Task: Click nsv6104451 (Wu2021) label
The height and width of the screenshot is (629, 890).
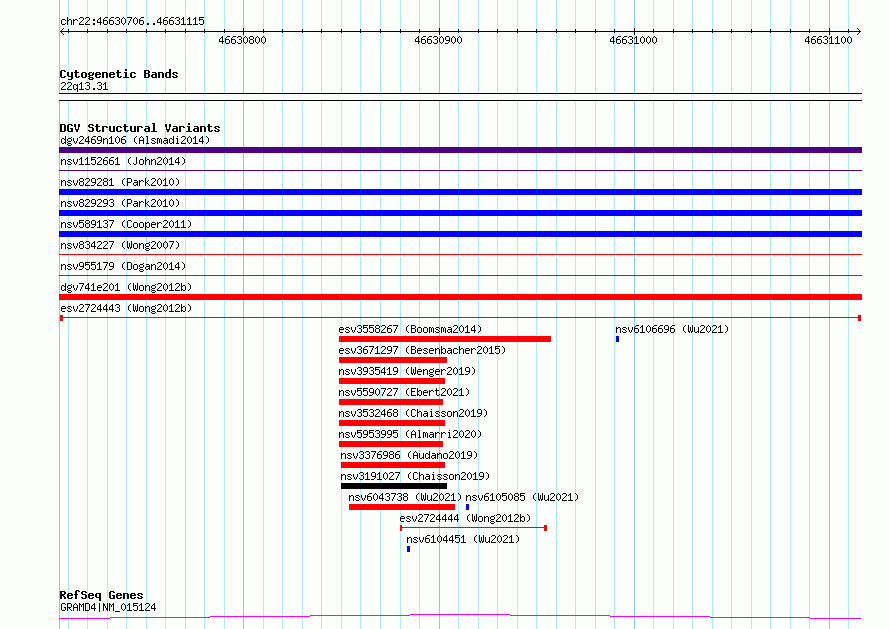Action: coord(463,539)
